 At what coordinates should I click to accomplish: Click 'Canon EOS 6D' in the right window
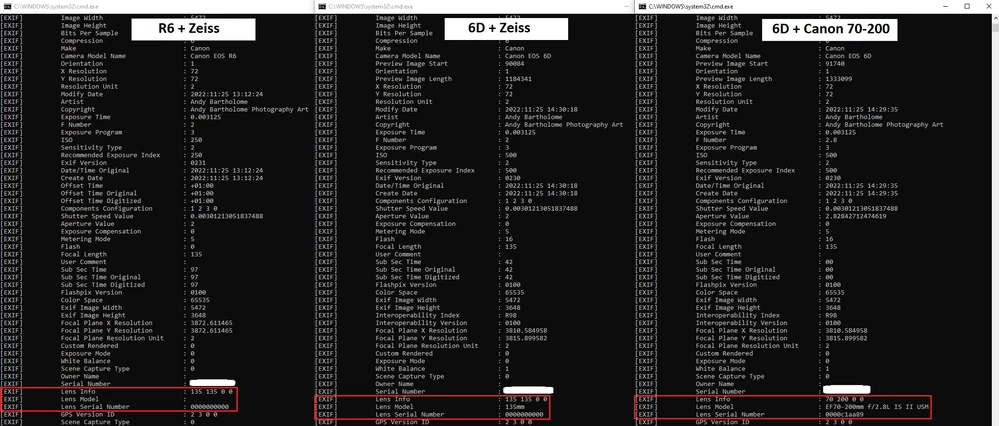849,56
